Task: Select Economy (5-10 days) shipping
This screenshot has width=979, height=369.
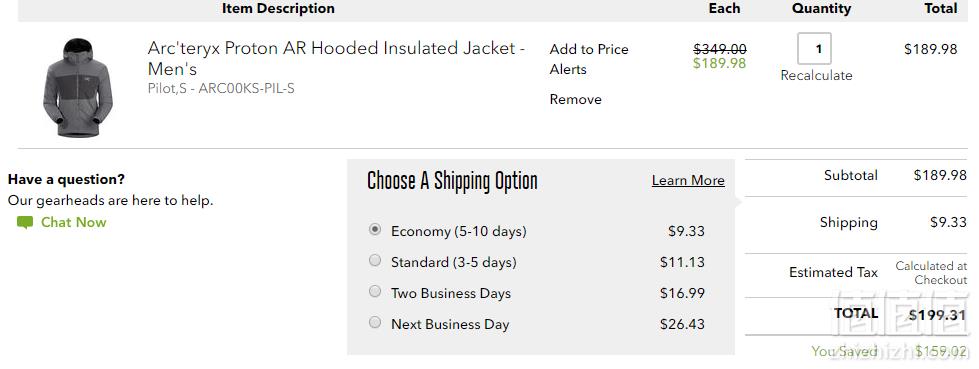Action: (375, 230)
